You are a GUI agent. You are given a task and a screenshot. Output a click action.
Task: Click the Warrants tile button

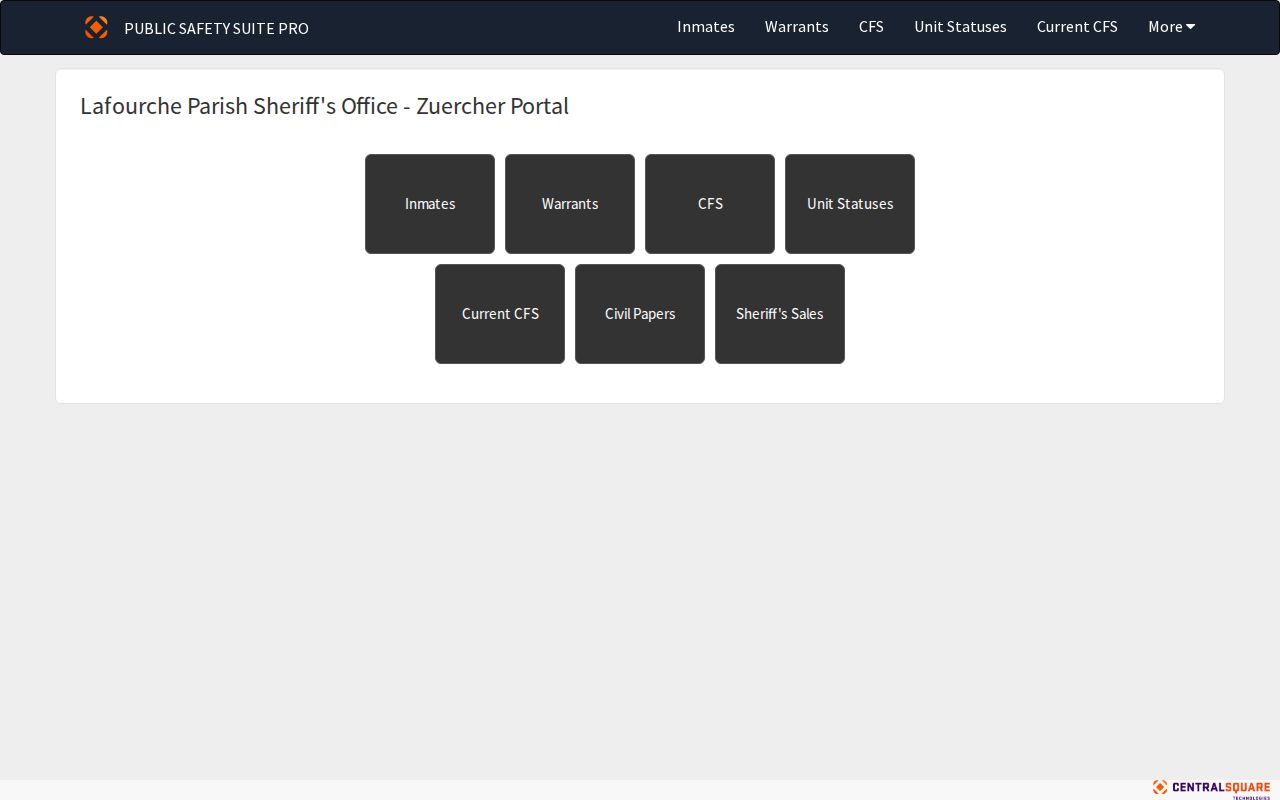(570, 204)
